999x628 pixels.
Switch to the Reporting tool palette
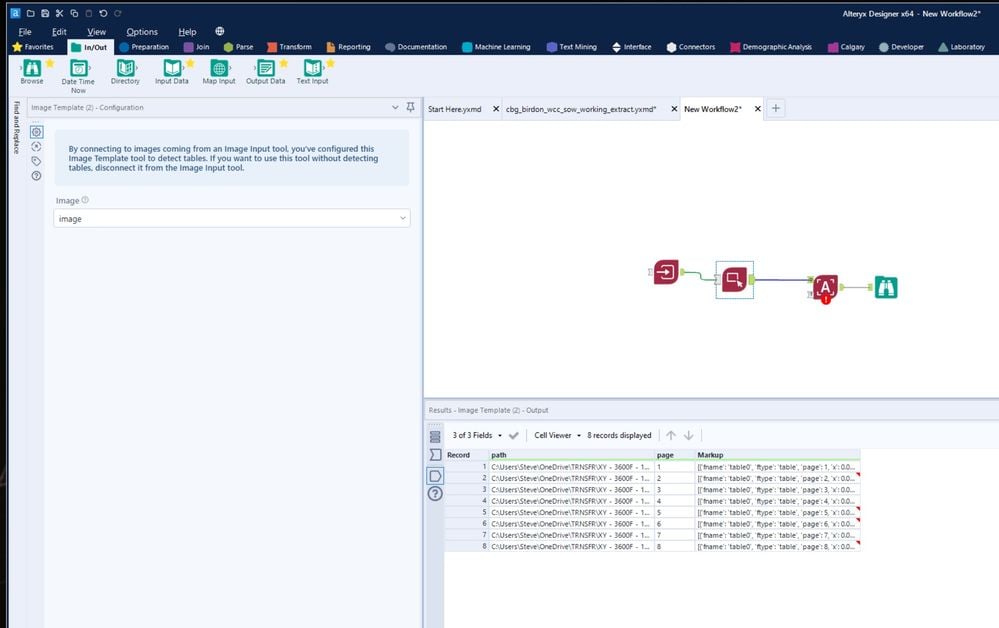pyautogui.click(x=348, y=46)
